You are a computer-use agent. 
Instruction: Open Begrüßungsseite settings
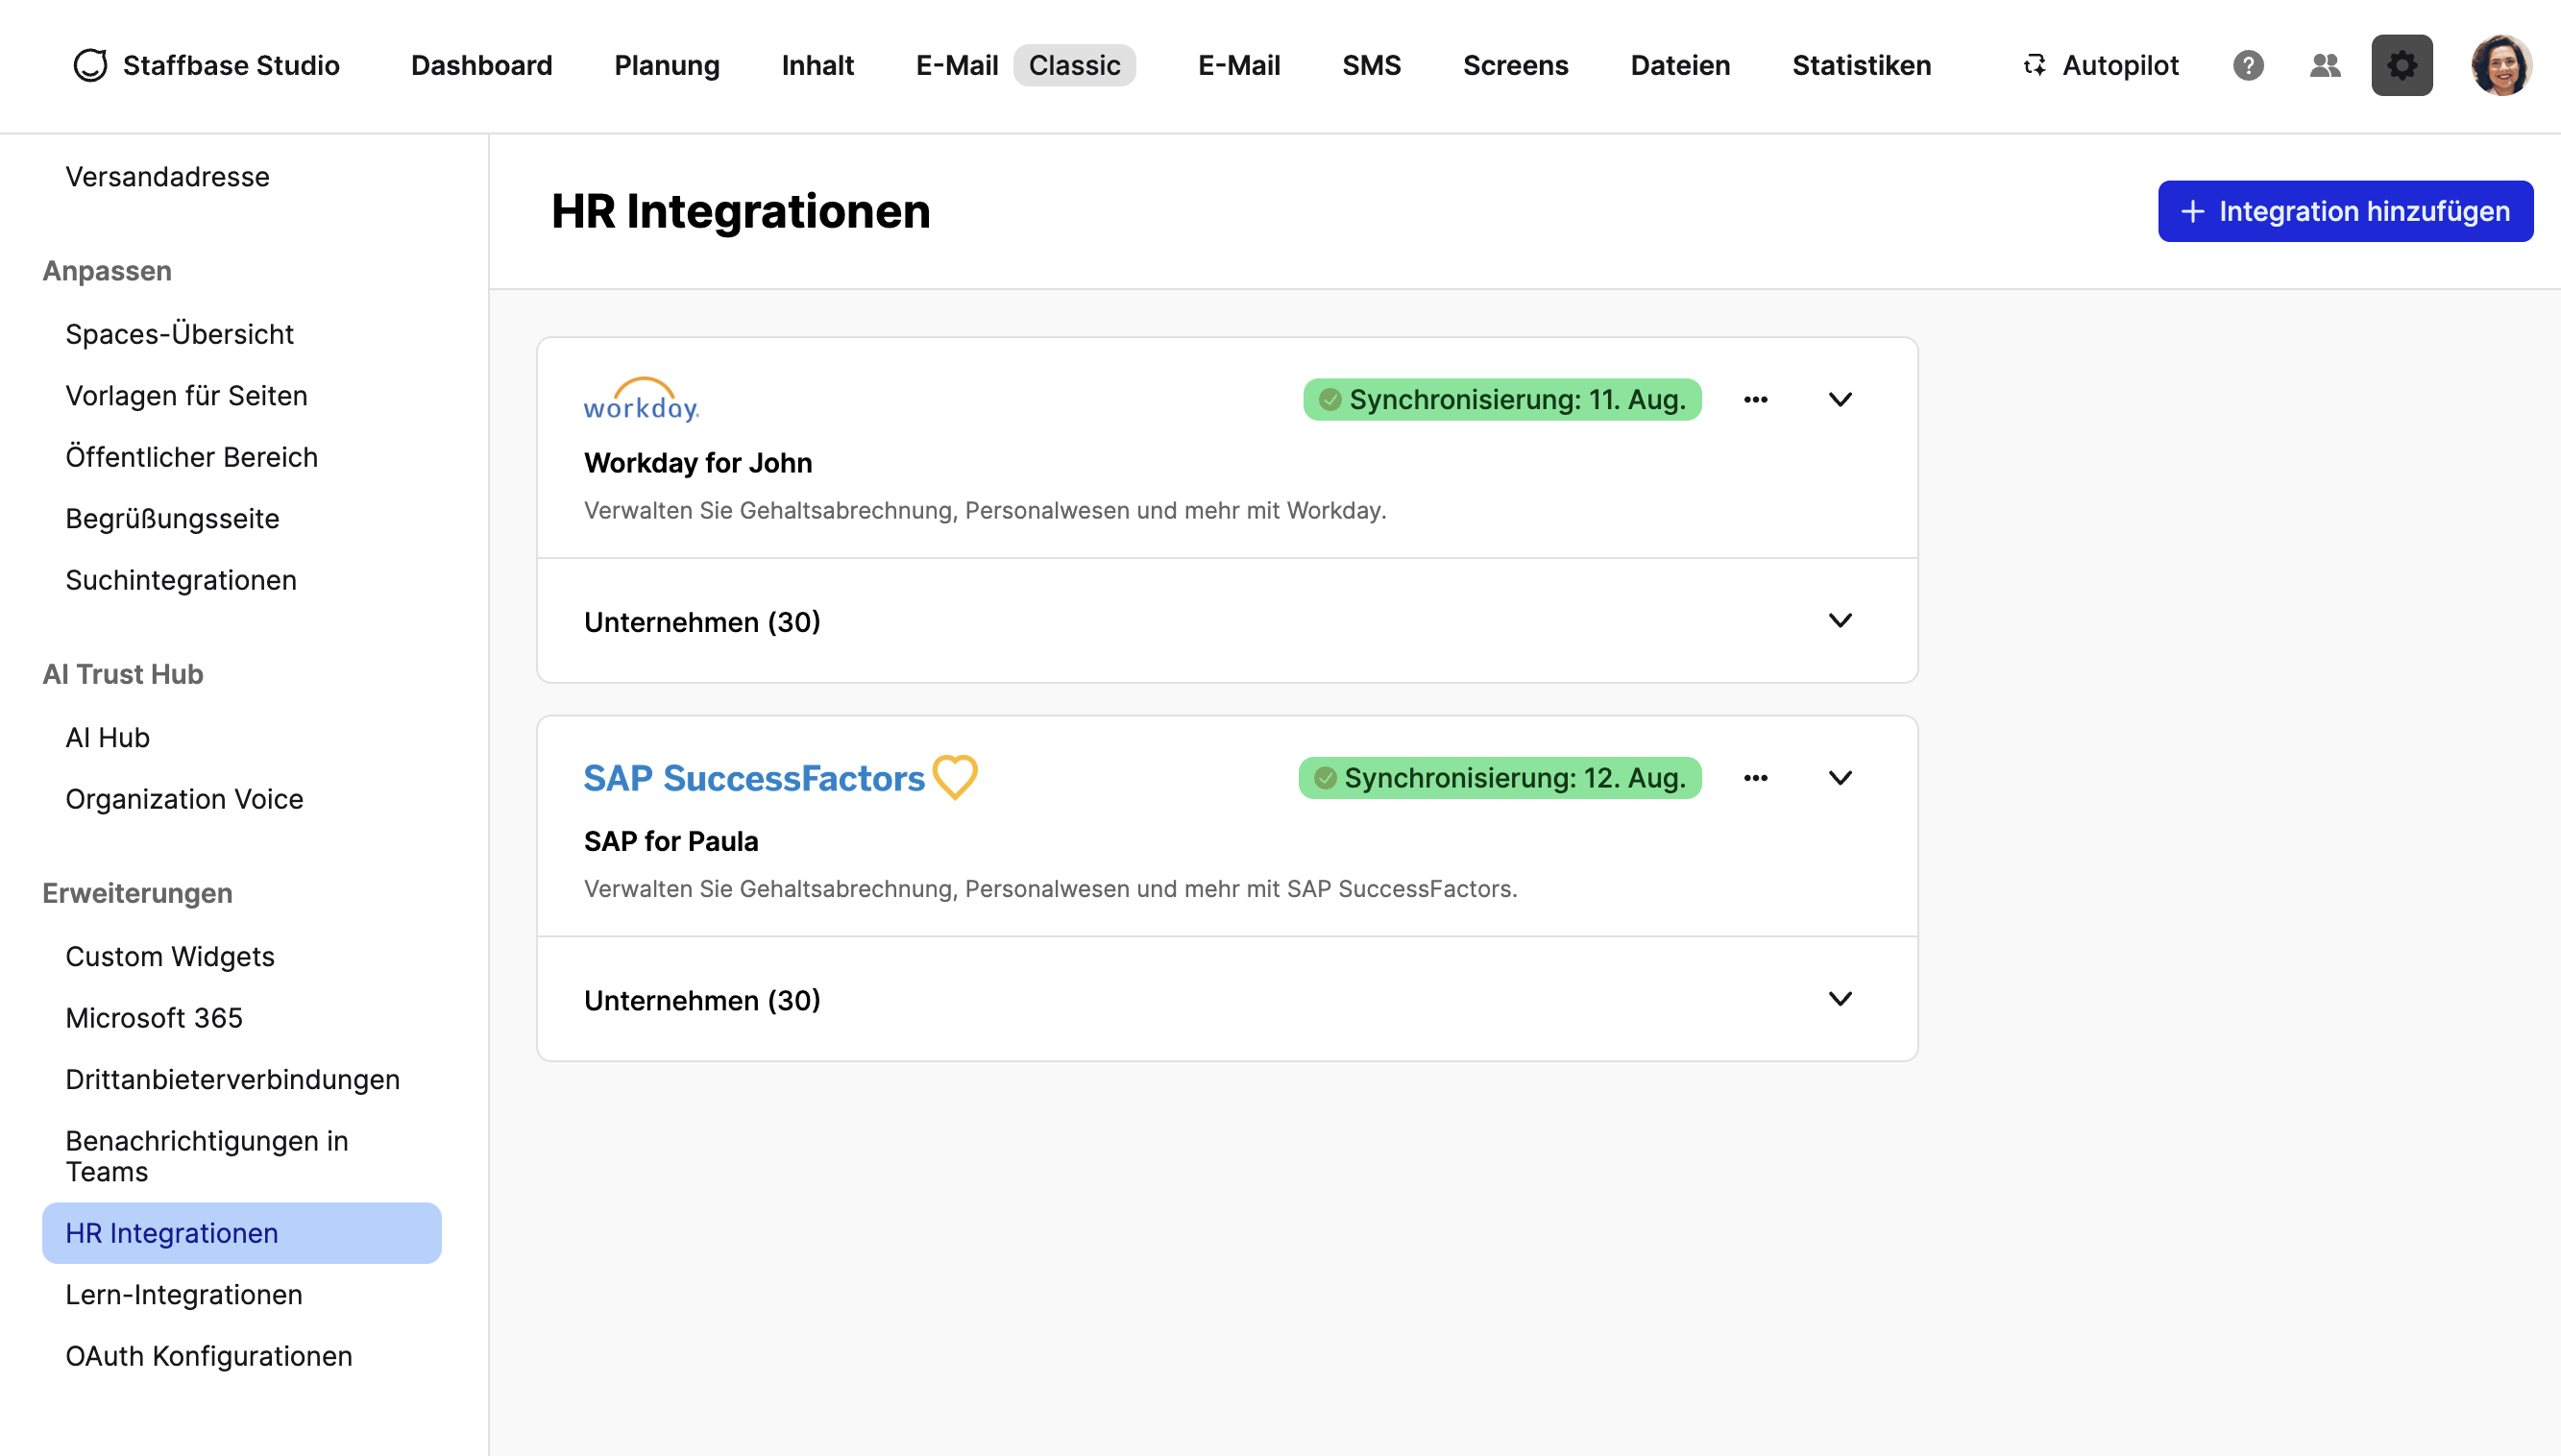(172, 518)
